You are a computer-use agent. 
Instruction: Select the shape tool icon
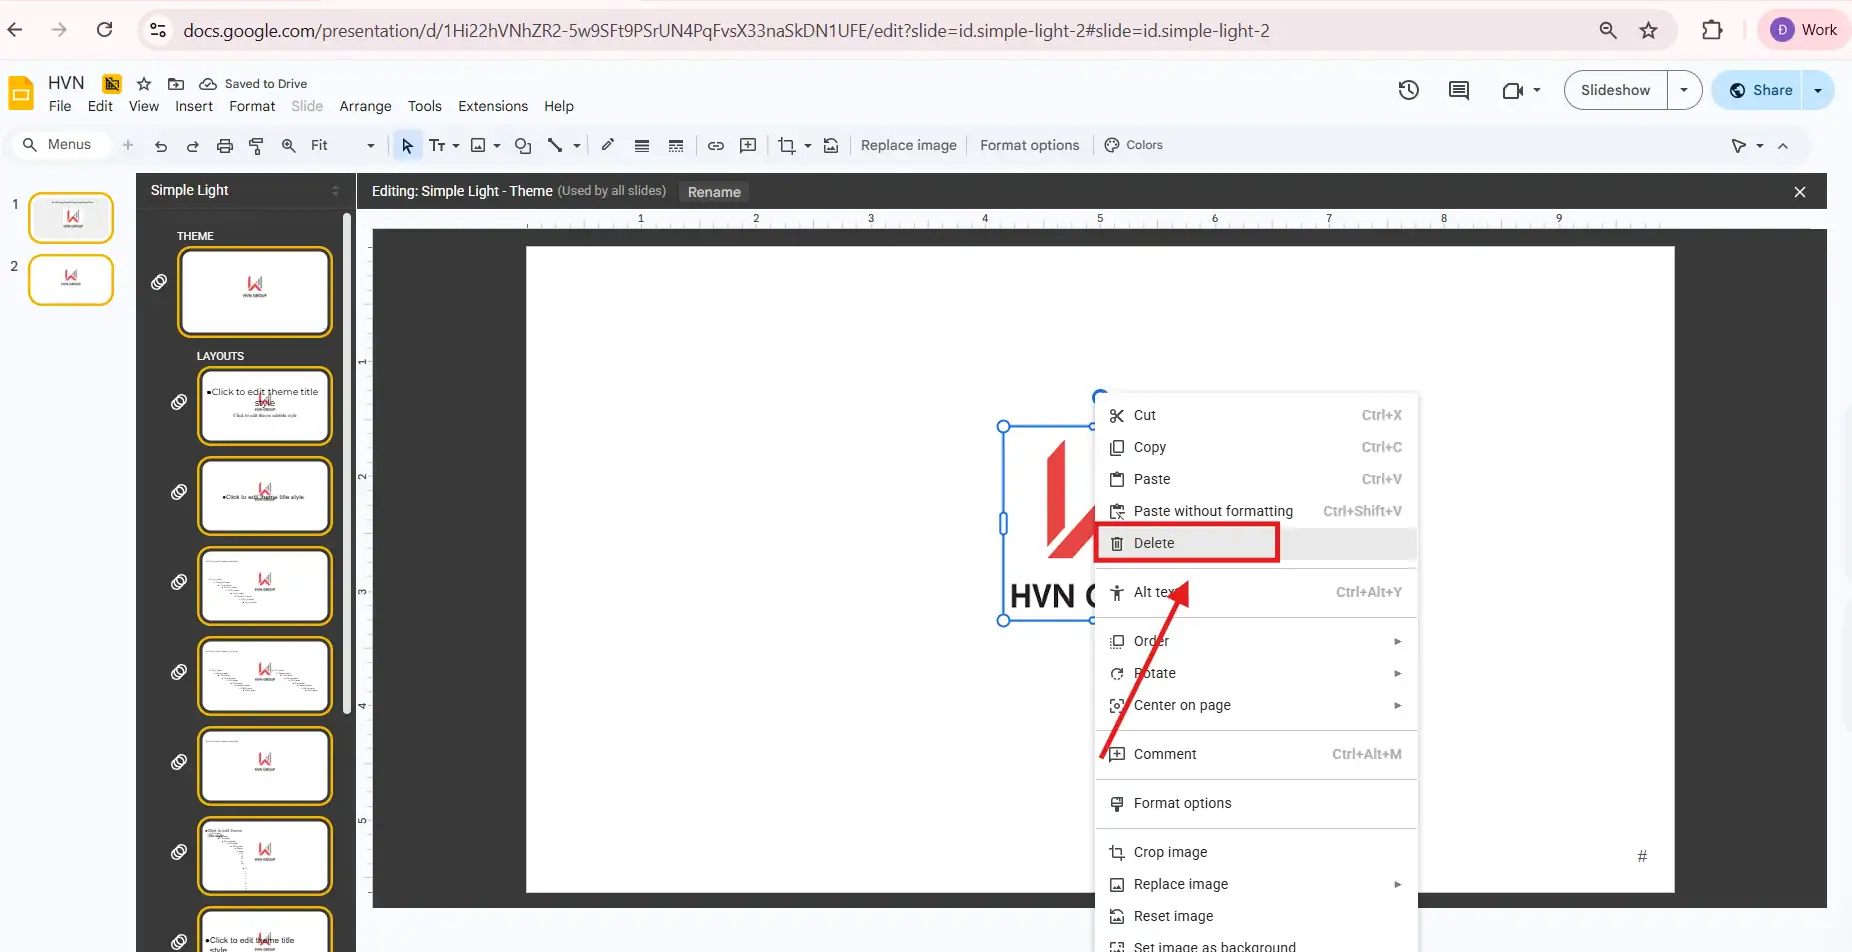pos(522,146)
